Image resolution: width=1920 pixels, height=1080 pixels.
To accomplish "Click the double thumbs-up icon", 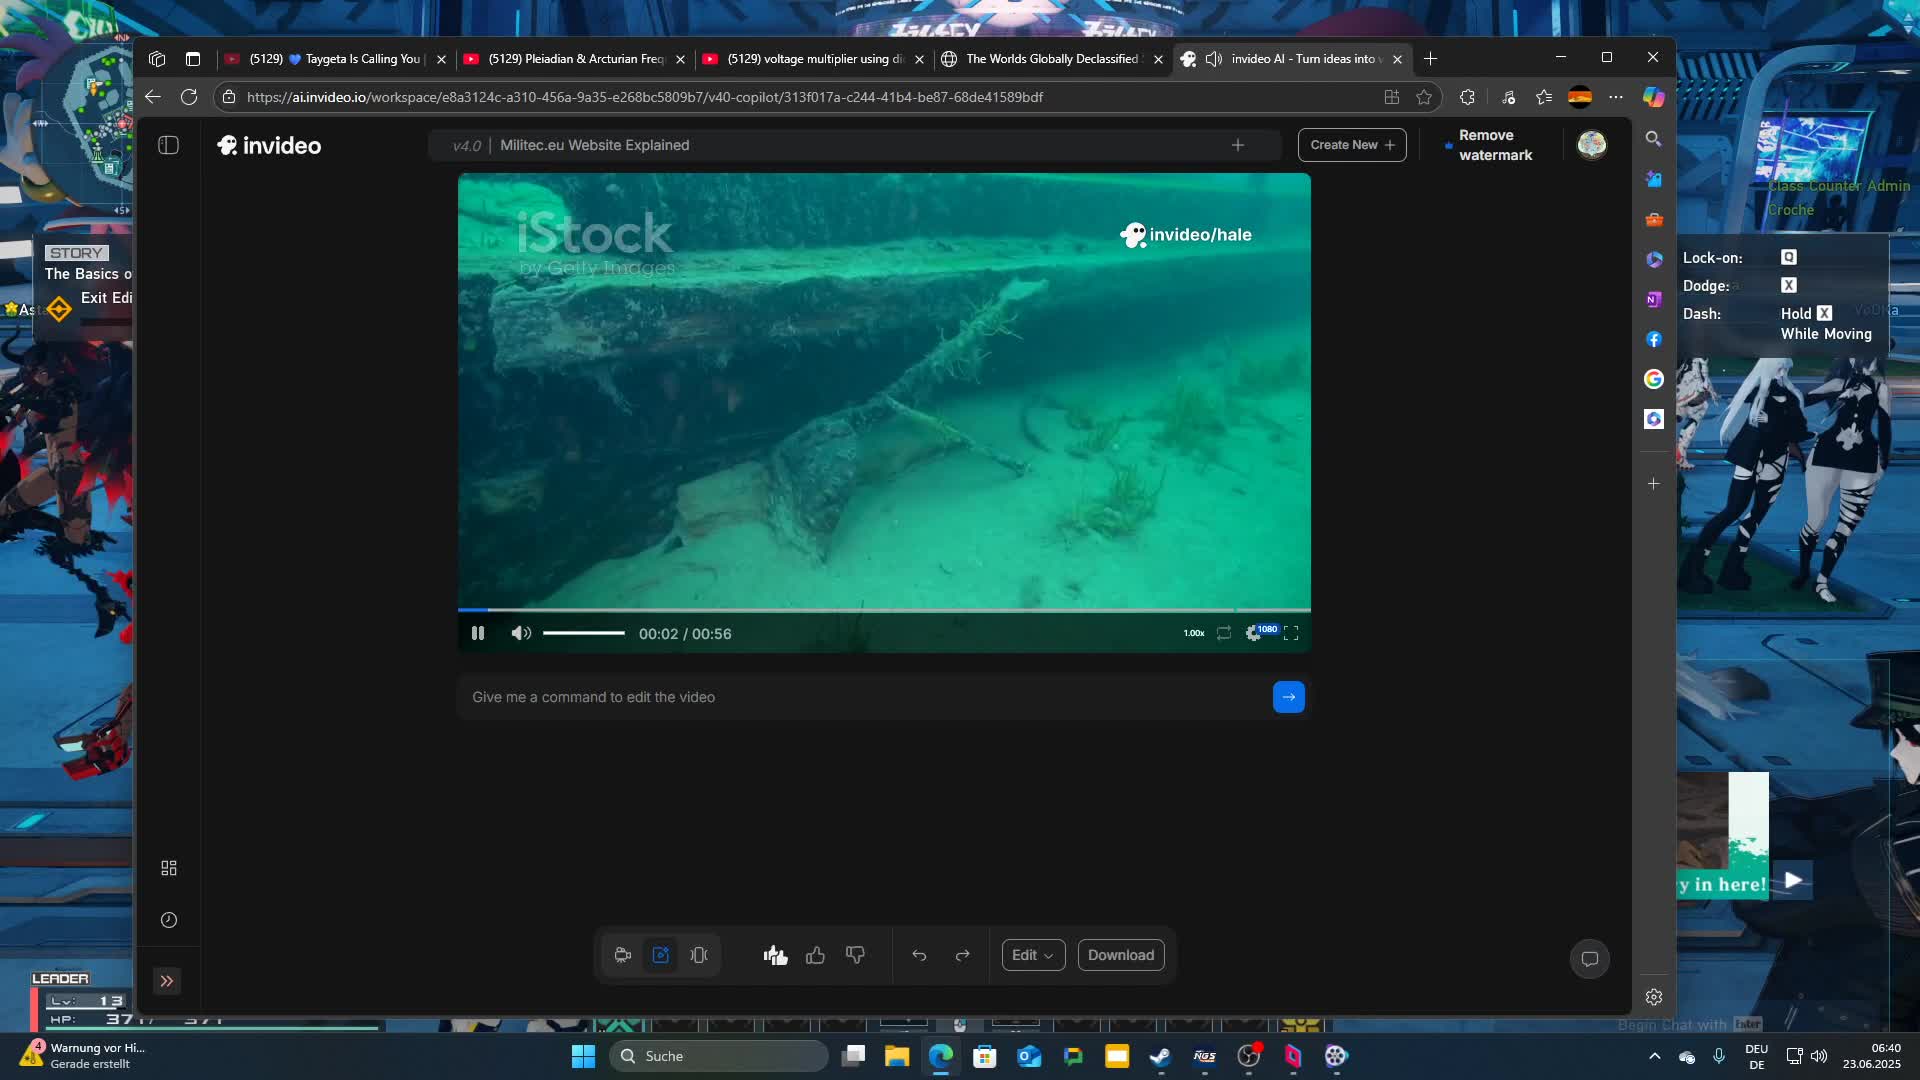I will (x=775, y=955).
